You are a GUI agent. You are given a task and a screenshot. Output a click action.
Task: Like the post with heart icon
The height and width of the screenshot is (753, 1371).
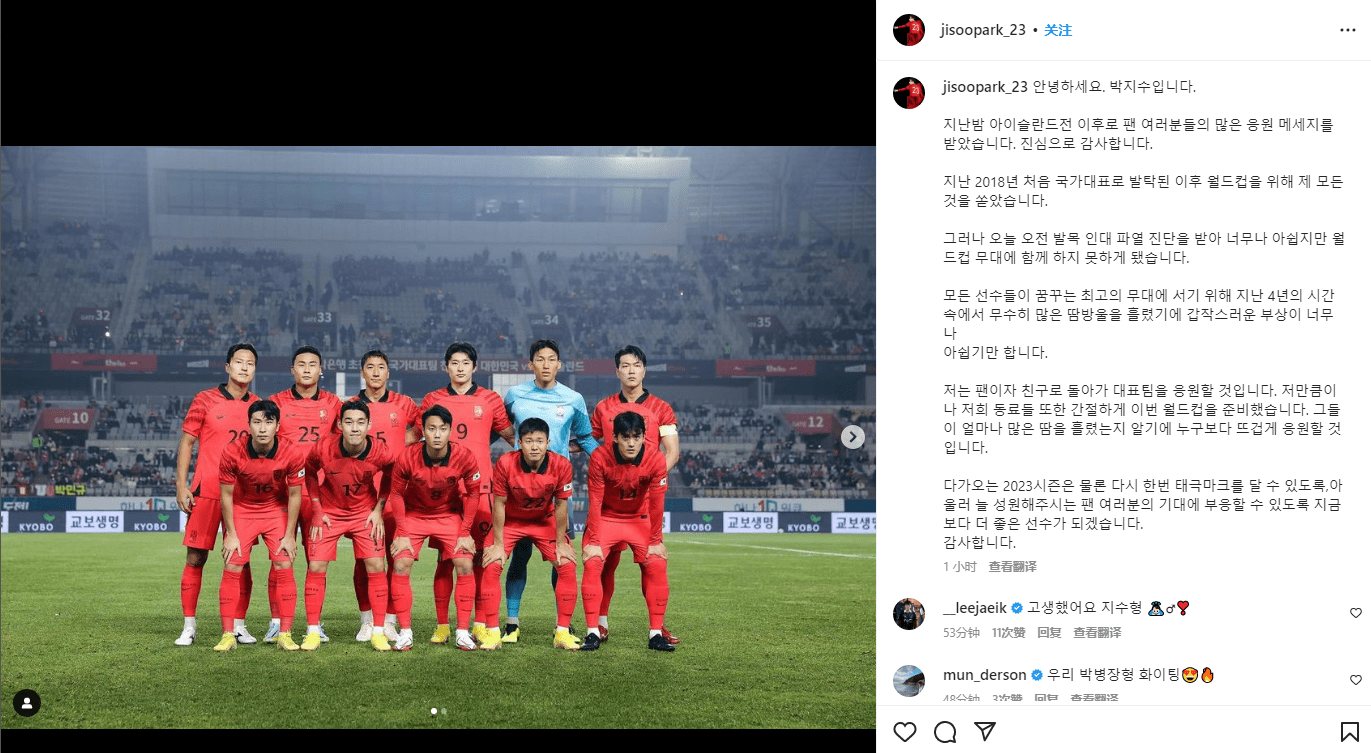(x=905, y=732)
